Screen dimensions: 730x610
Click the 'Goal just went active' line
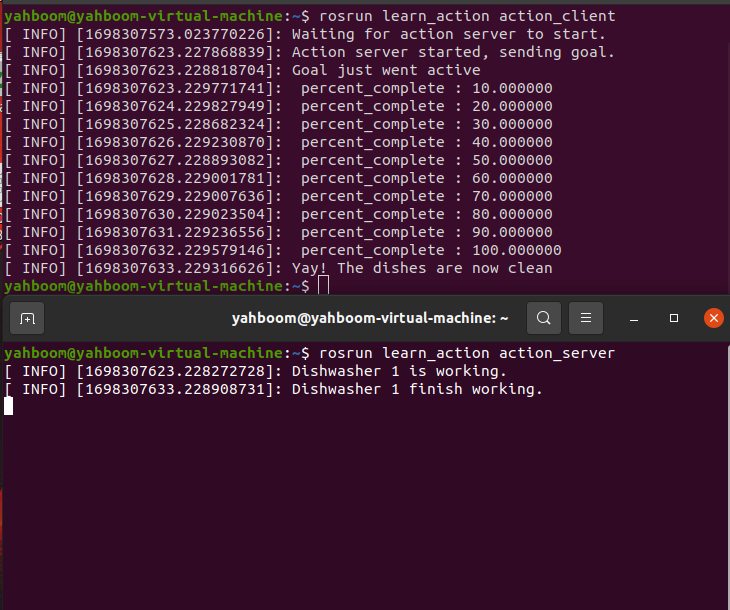242,70
